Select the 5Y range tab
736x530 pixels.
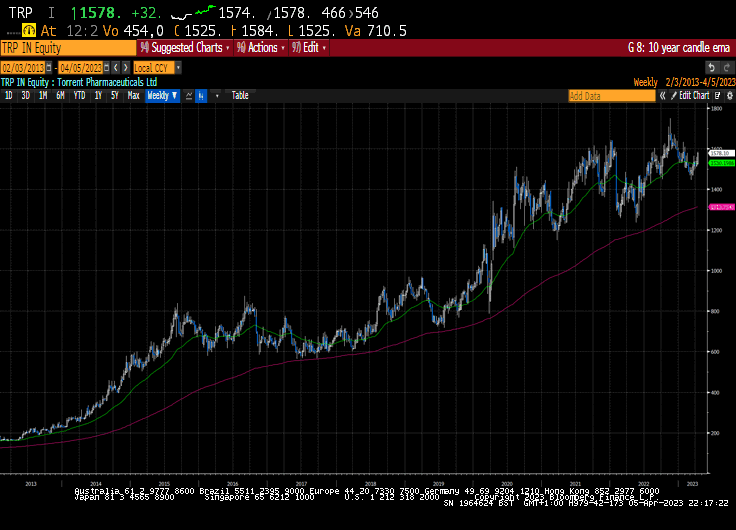coord(115,96)
